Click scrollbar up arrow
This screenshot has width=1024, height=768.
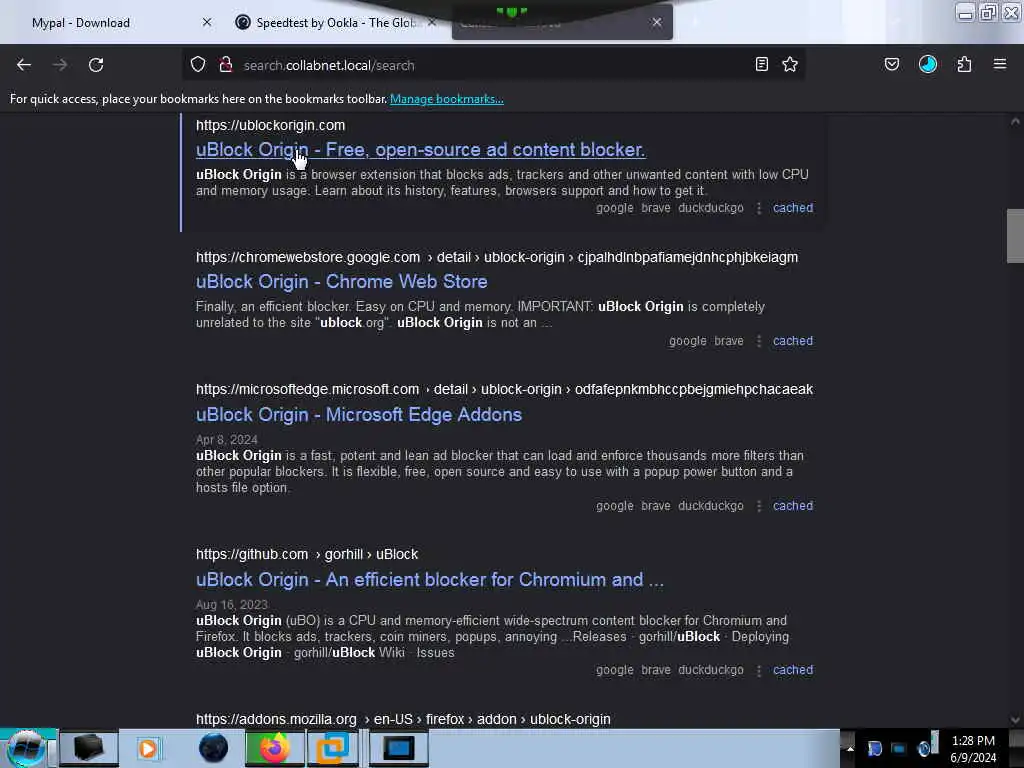[1015, 121]
